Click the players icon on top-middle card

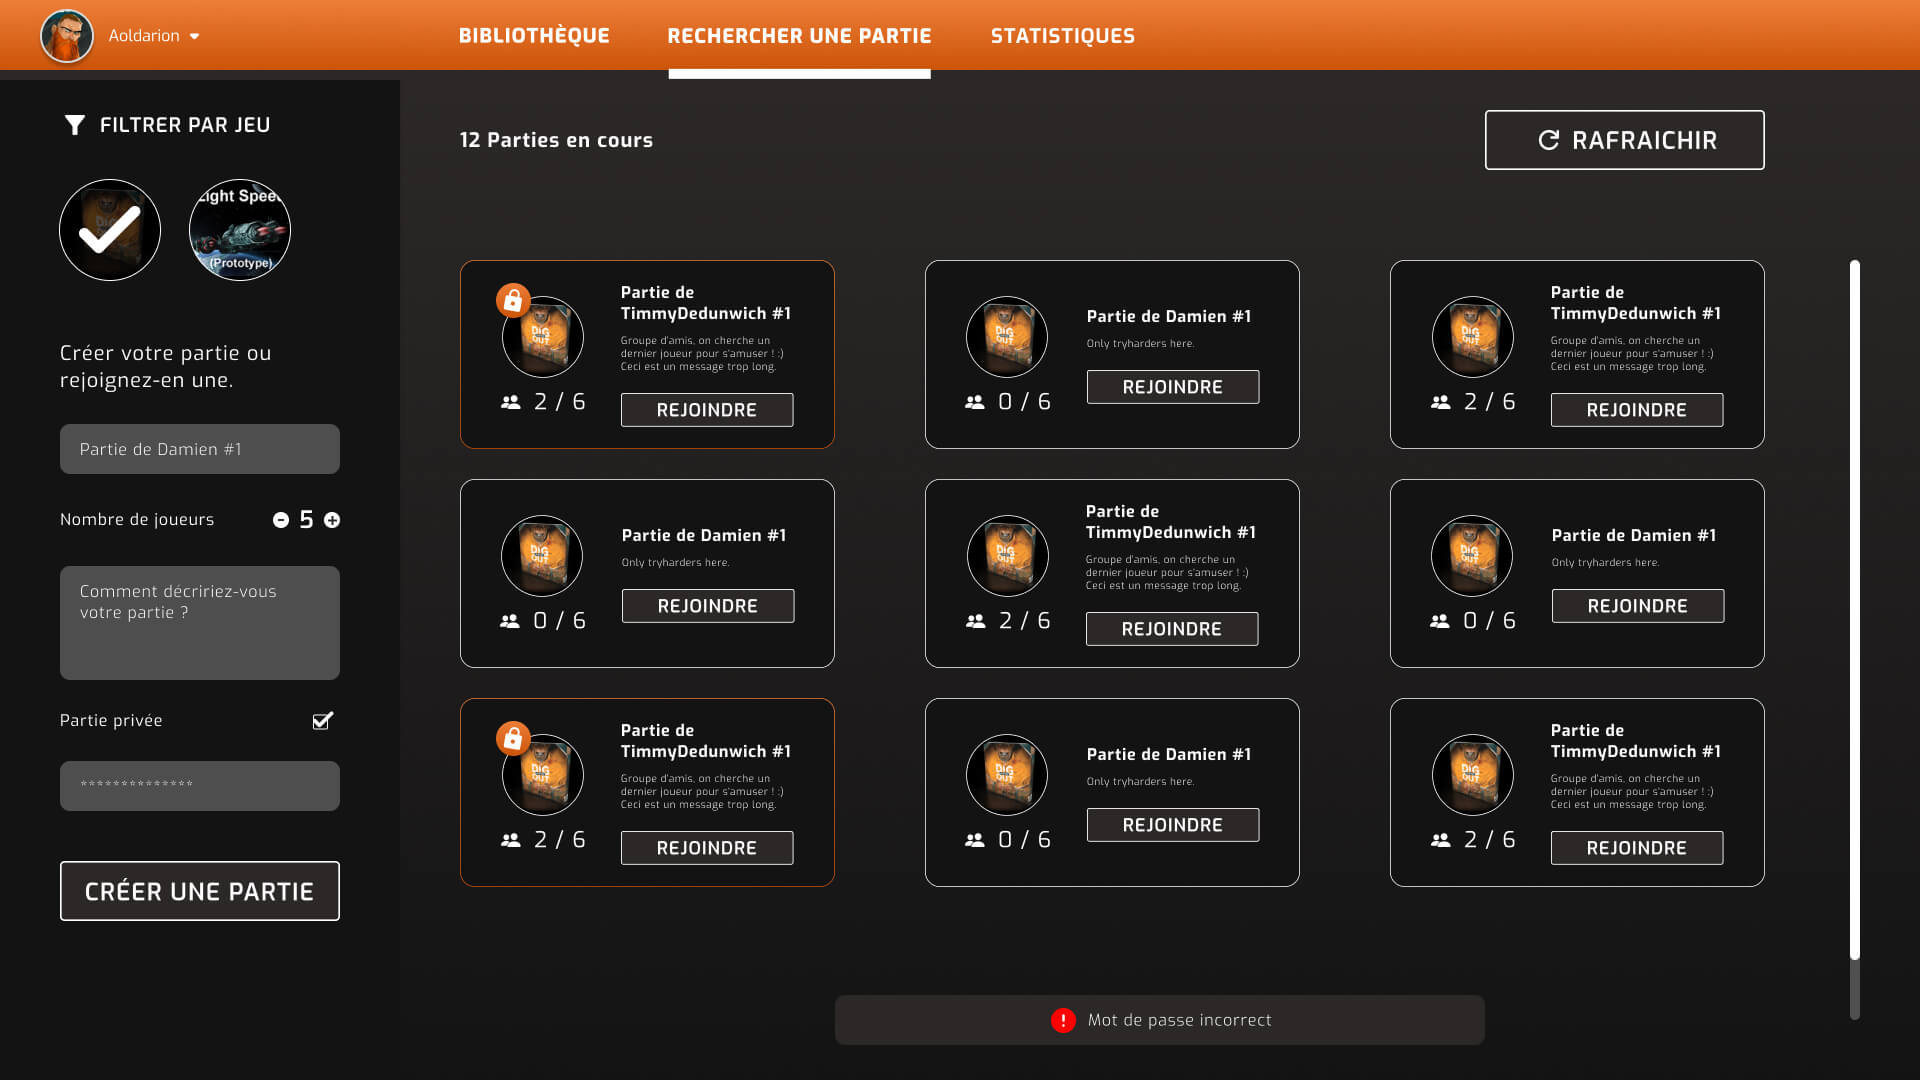(975, 402)
